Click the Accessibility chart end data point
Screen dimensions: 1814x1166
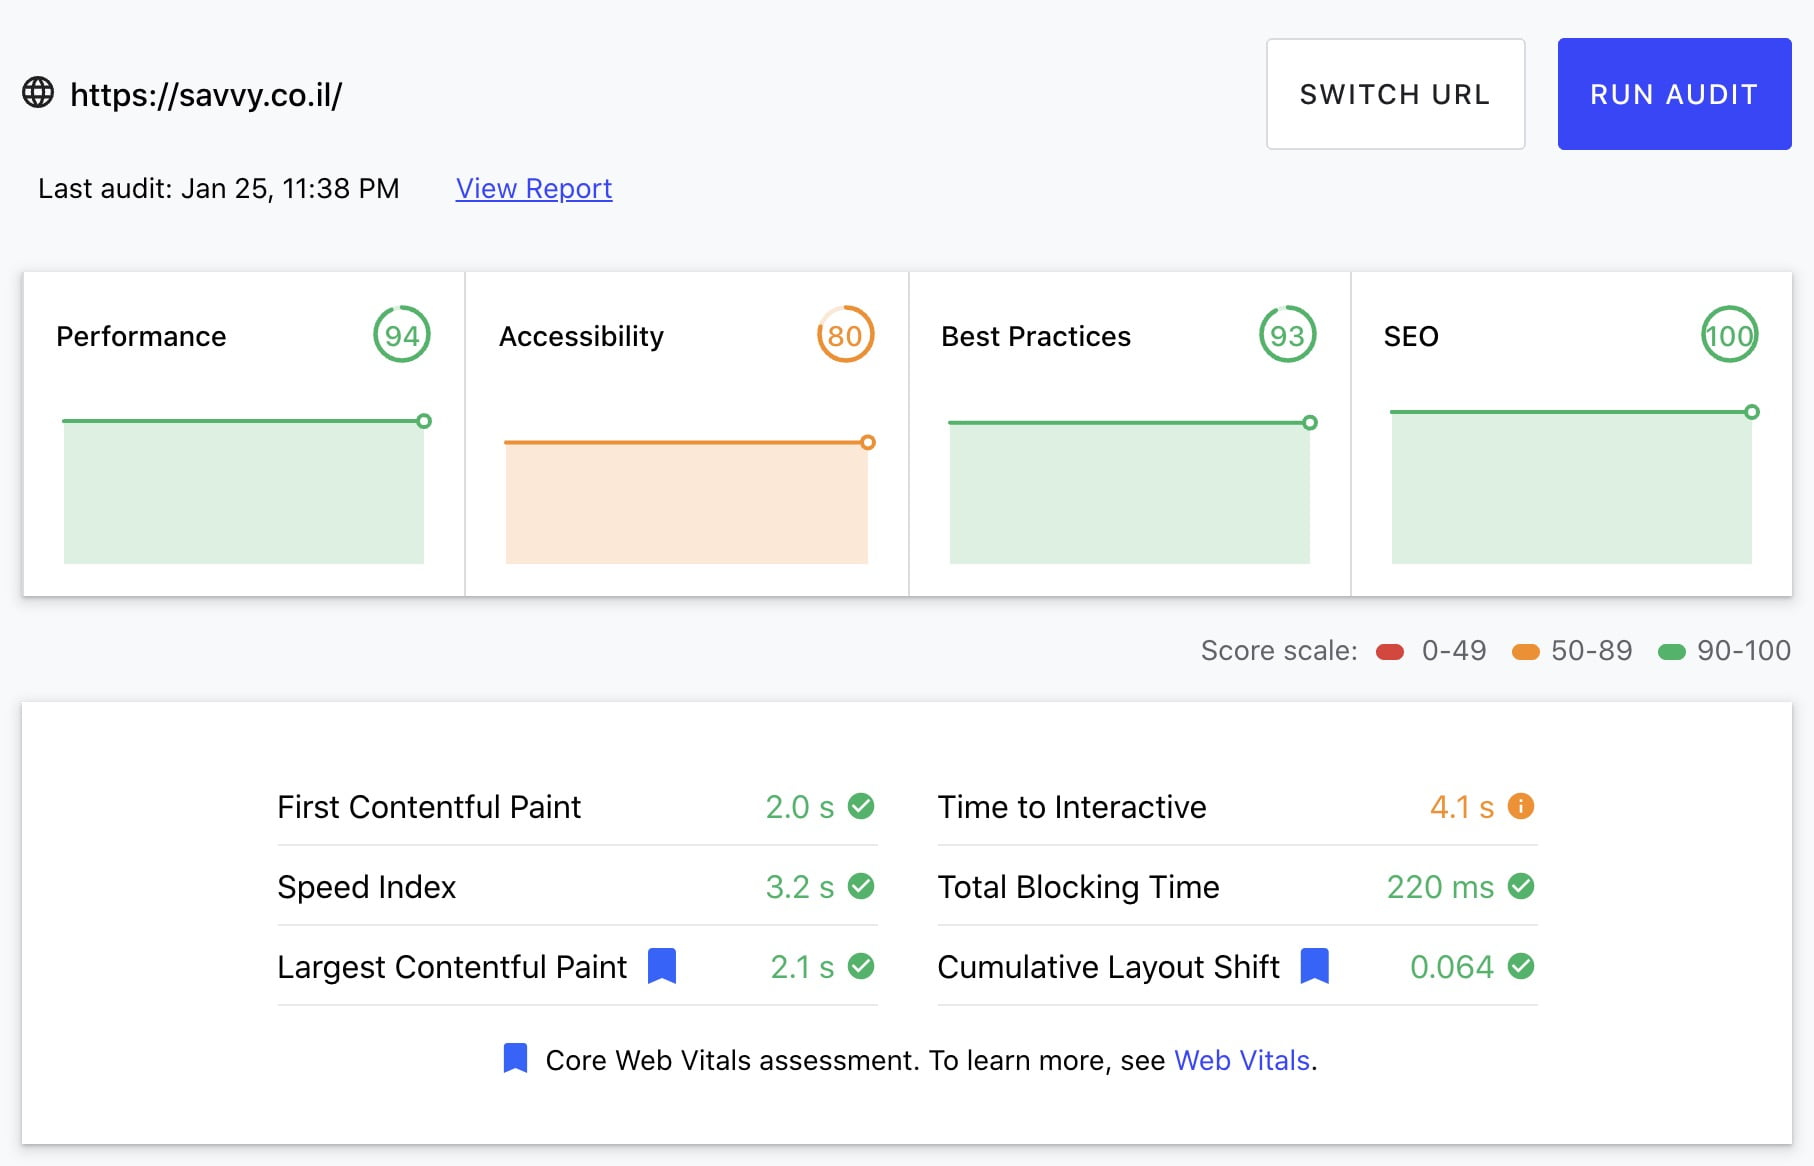click(868, 442)
